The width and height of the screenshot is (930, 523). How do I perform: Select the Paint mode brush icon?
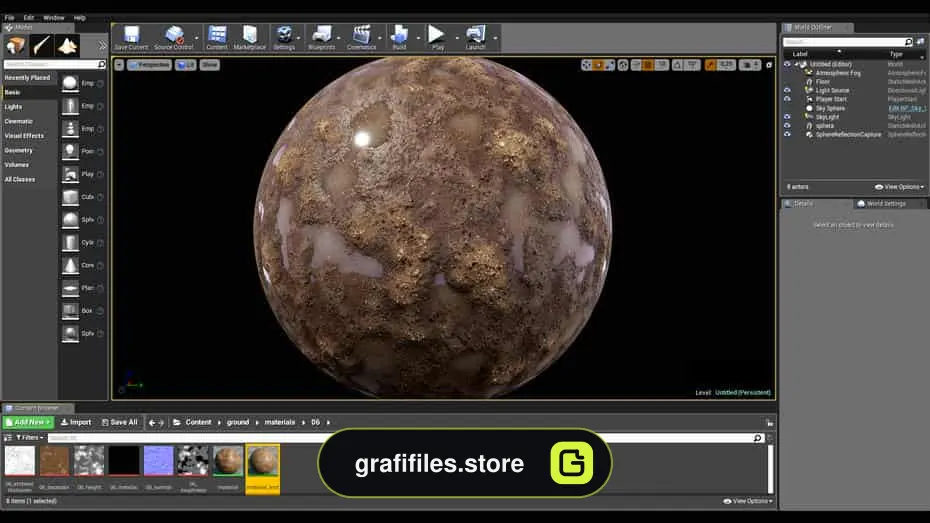coord(42,46)
